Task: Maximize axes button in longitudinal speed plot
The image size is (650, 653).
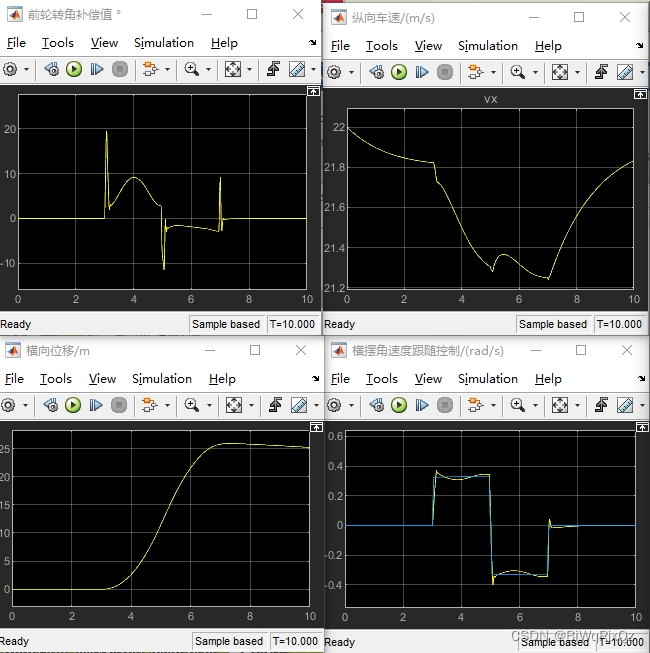Action: tap(640, 94)
